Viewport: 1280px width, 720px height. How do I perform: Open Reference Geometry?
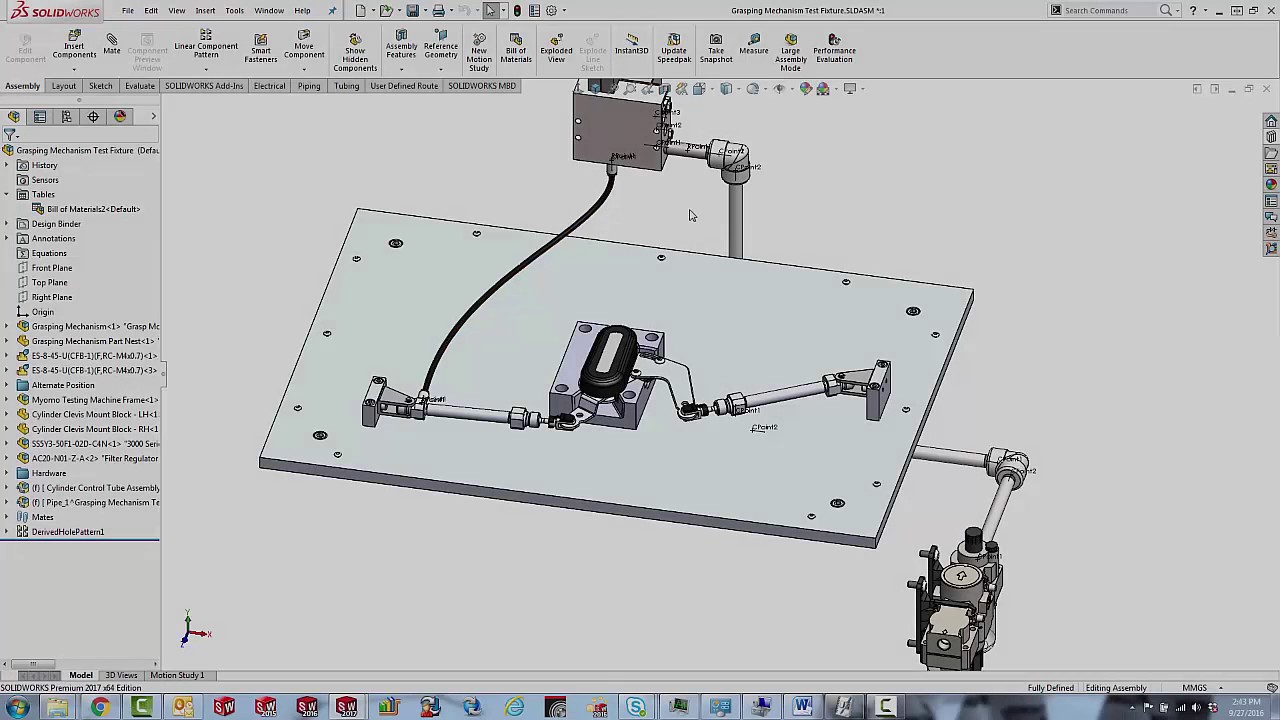440,45
